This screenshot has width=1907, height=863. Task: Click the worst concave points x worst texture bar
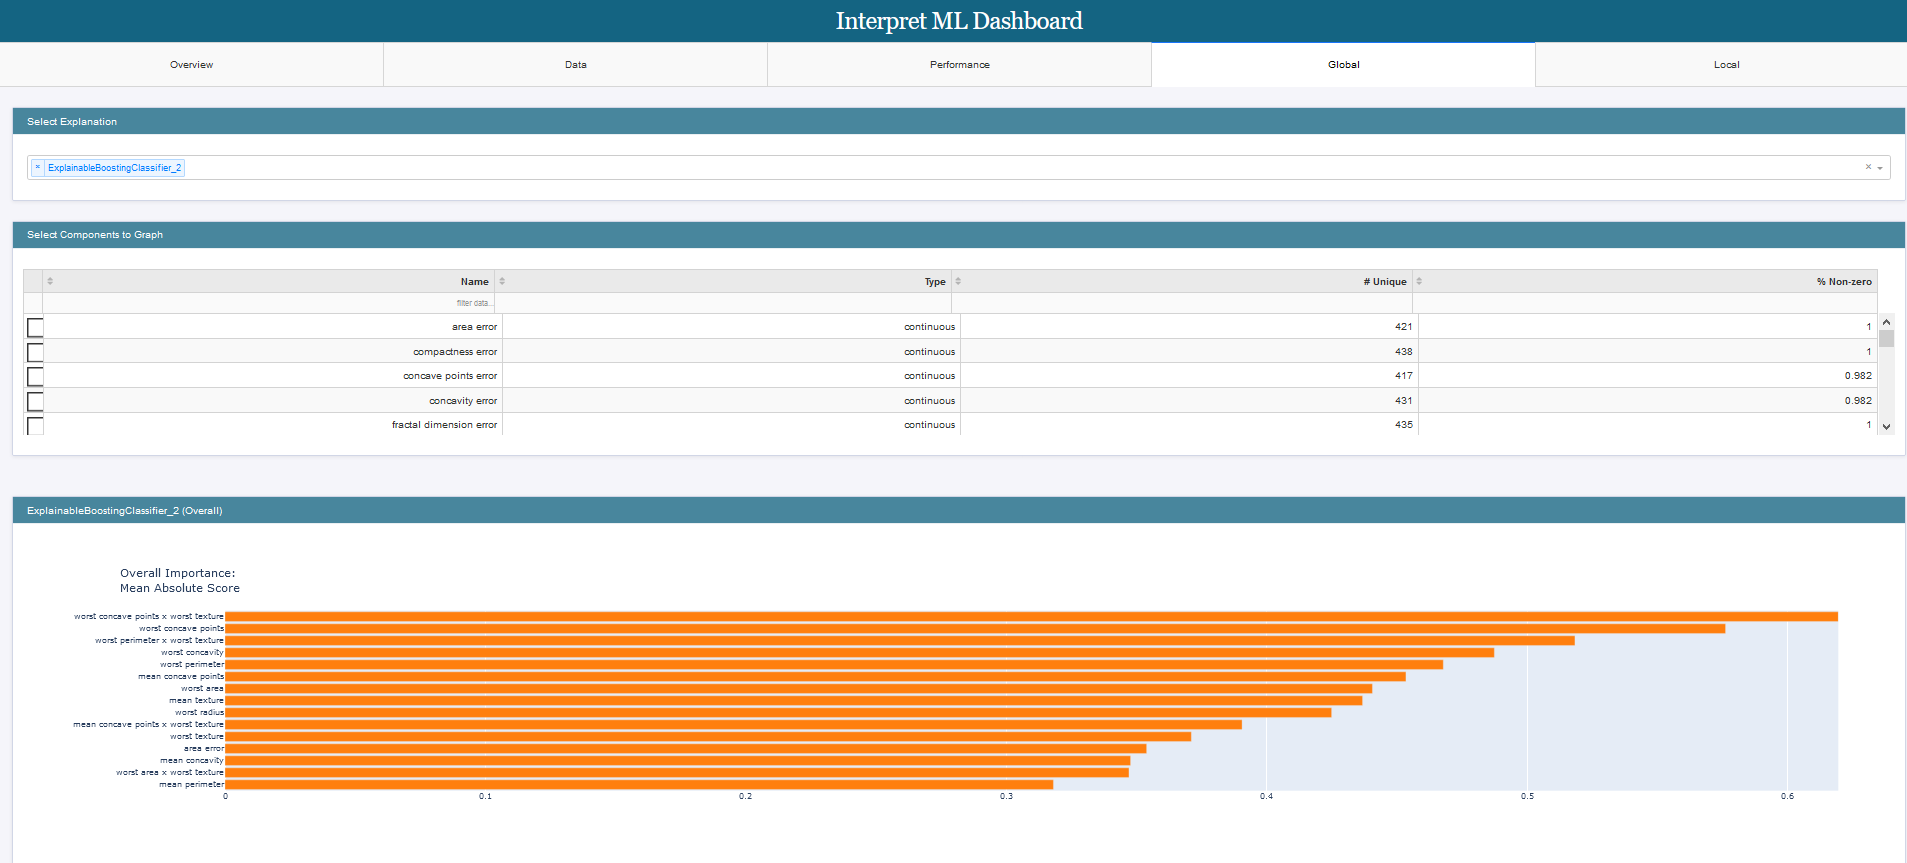click(1030, 617)
